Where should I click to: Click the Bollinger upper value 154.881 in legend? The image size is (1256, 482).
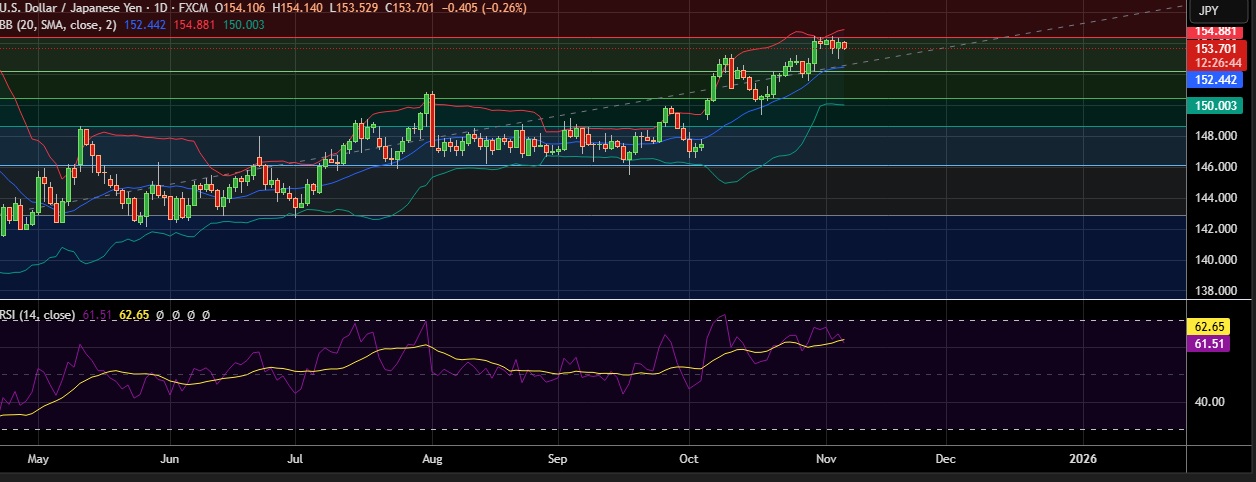[192, 24]
